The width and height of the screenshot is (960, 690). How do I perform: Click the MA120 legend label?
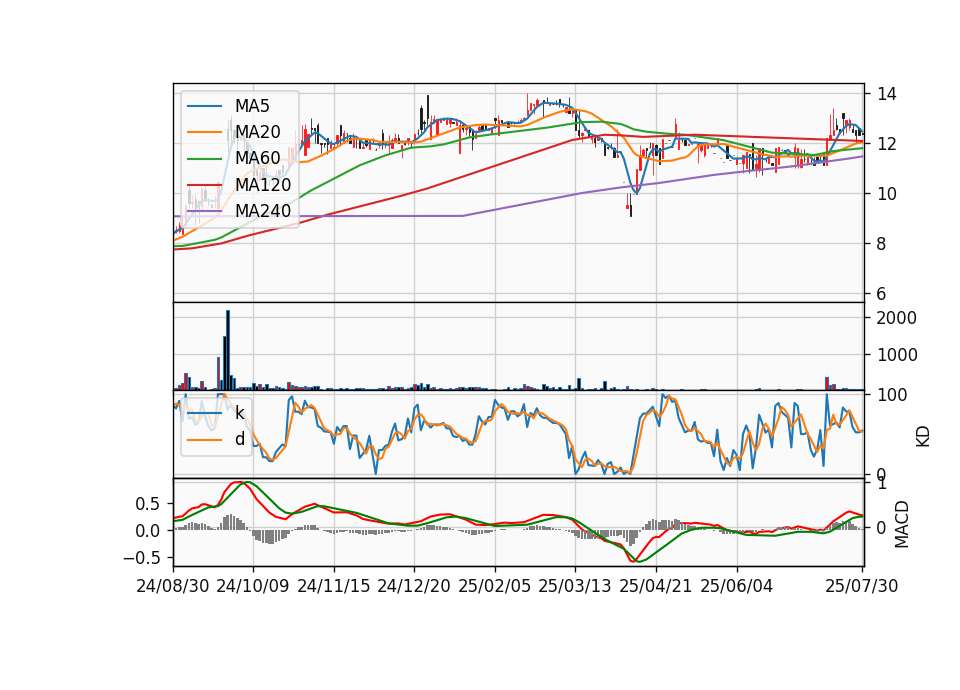point(263,184)
